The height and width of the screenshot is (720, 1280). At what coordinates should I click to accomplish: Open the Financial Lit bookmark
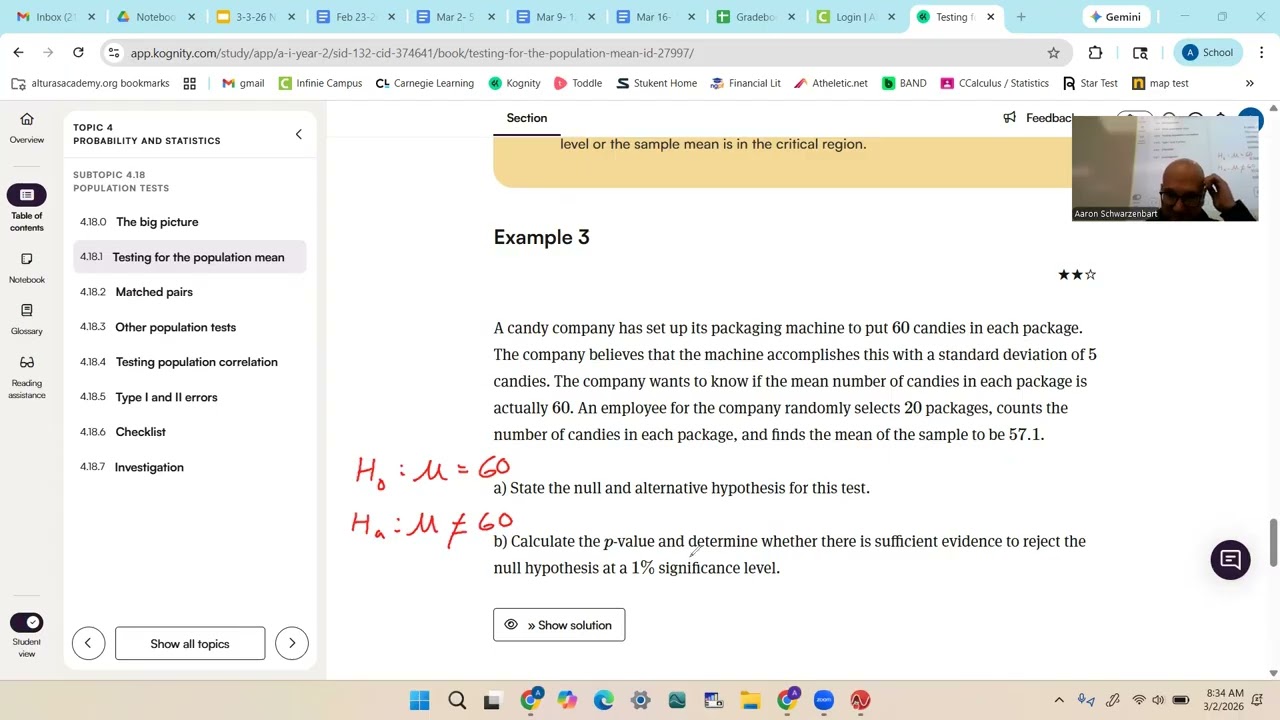pos(745,83)
